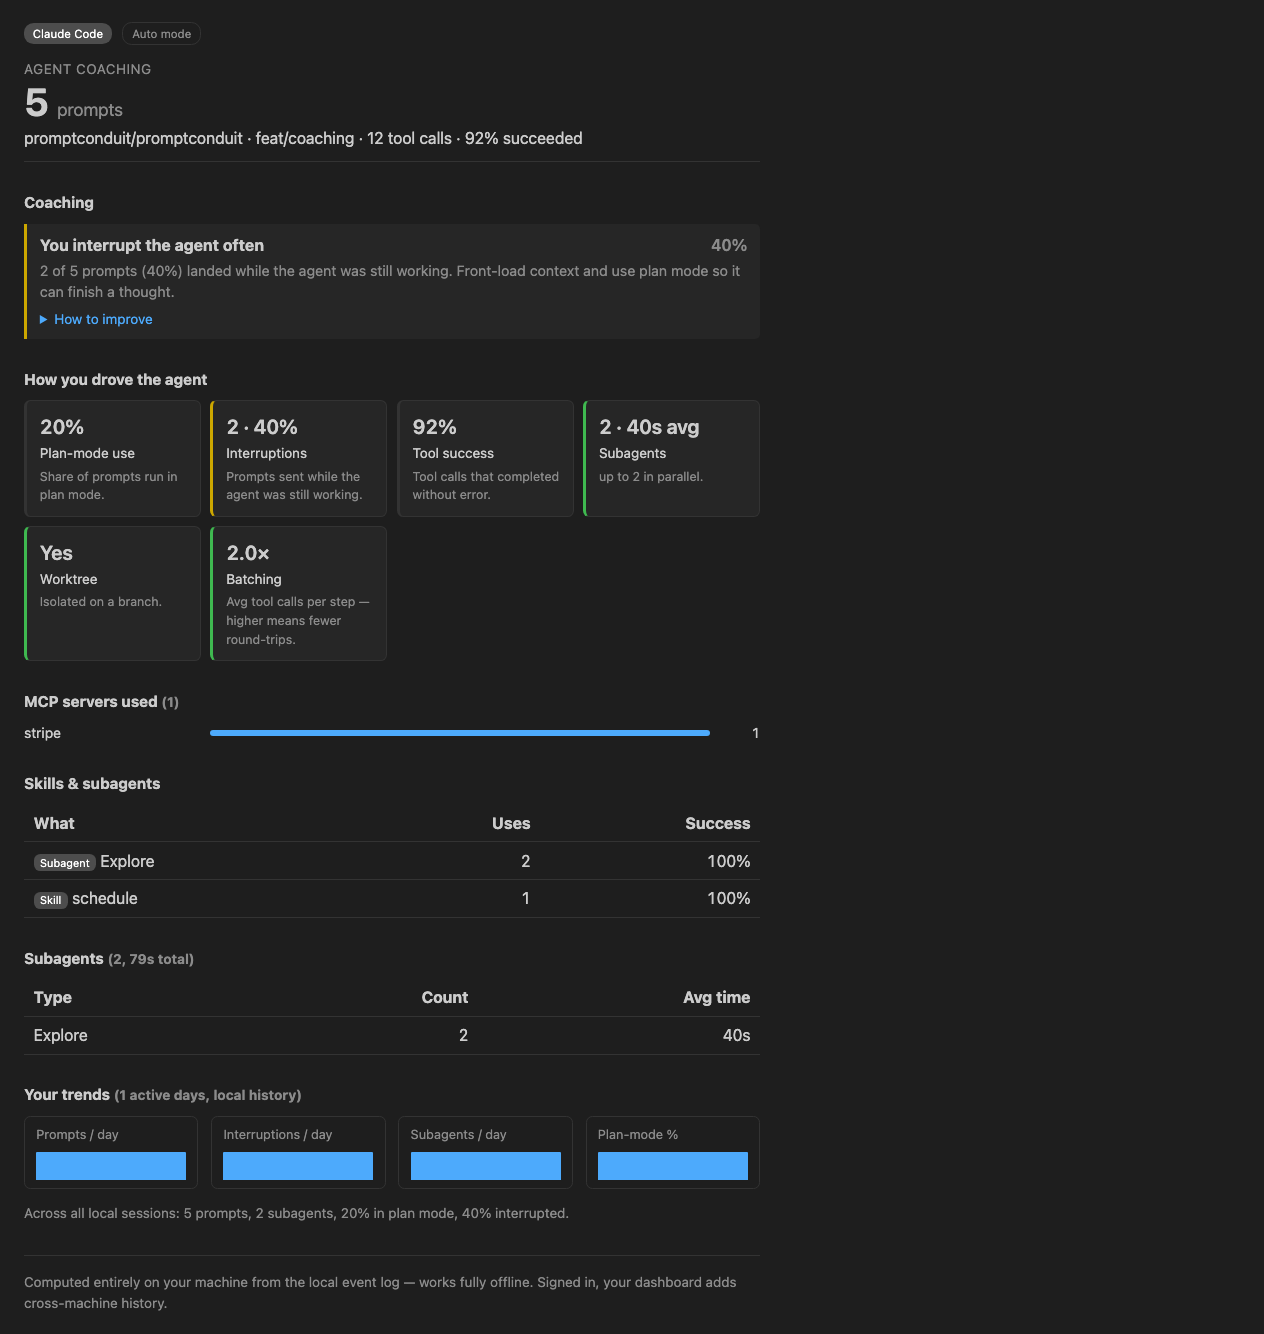Select the Interruptions 2 · 40% card

pyautogui.click(x=298, y=459)
